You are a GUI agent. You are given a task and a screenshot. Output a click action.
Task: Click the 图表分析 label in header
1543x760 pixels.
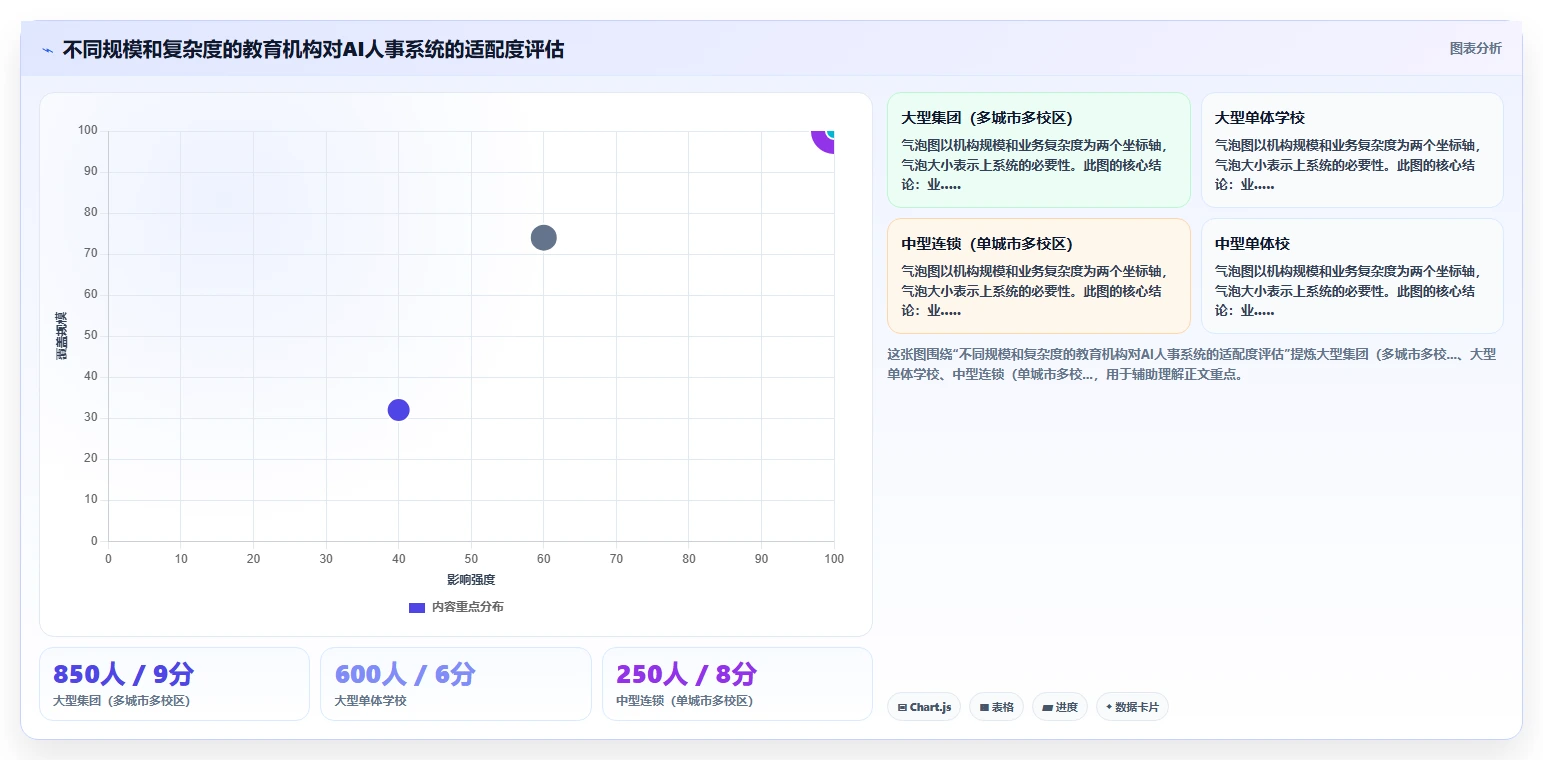1475,48
